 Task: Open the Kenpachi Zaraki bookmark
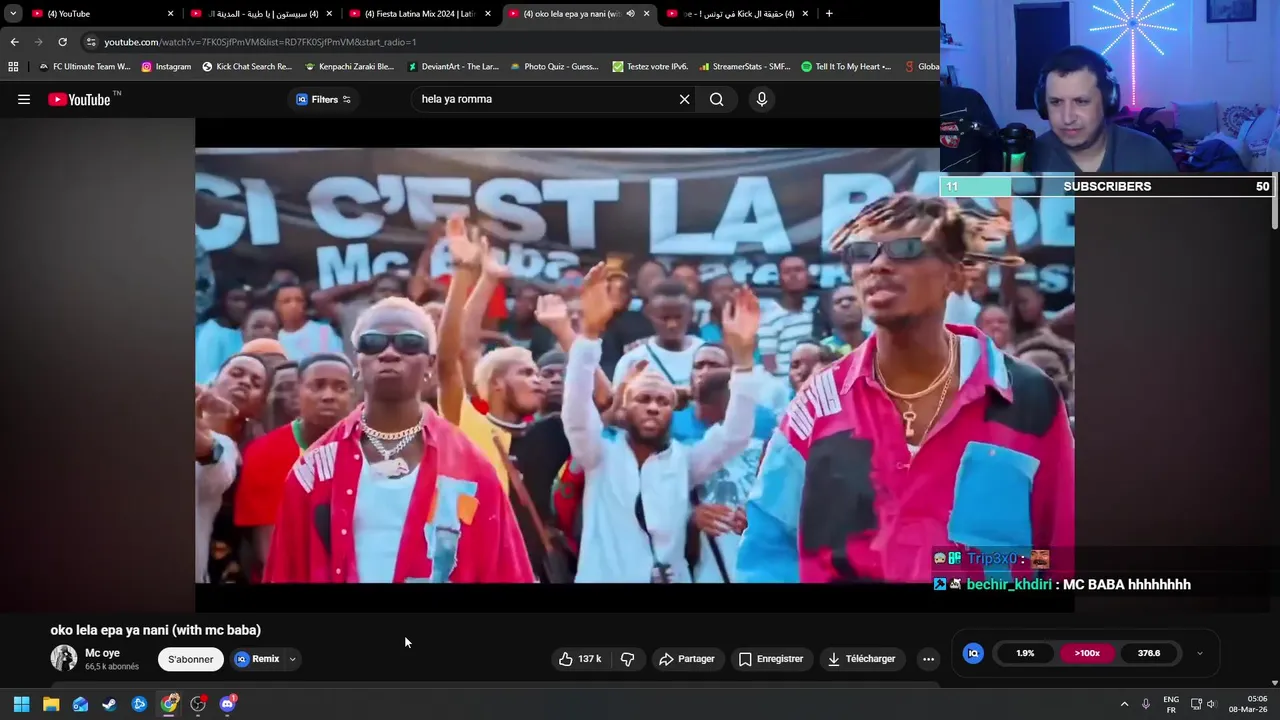click(x=349, y=67)
